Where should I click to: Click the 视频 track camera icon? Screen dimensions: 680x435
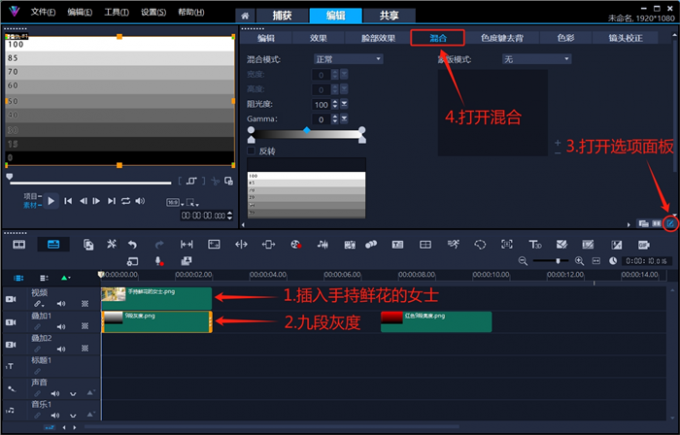click(11, 299)
